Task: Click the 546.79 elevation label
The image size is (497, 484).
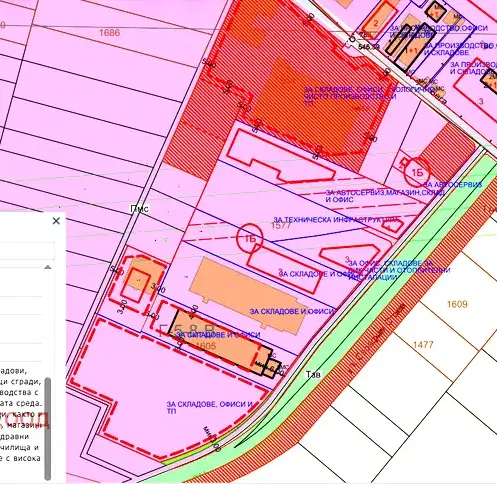Action: [369, 47]
